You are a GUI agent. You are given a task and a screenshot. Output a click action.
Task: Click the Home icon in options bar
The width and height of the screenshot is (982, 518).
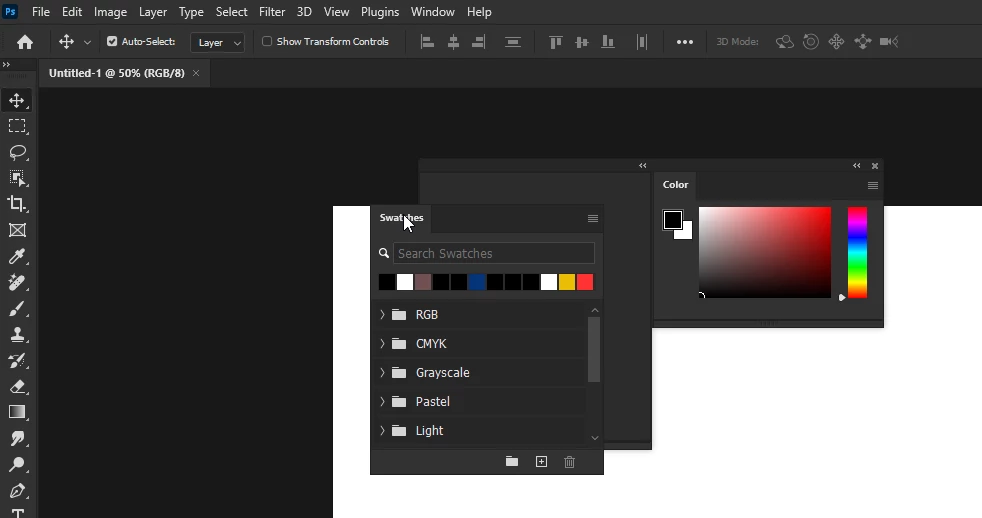click(25, 42)
